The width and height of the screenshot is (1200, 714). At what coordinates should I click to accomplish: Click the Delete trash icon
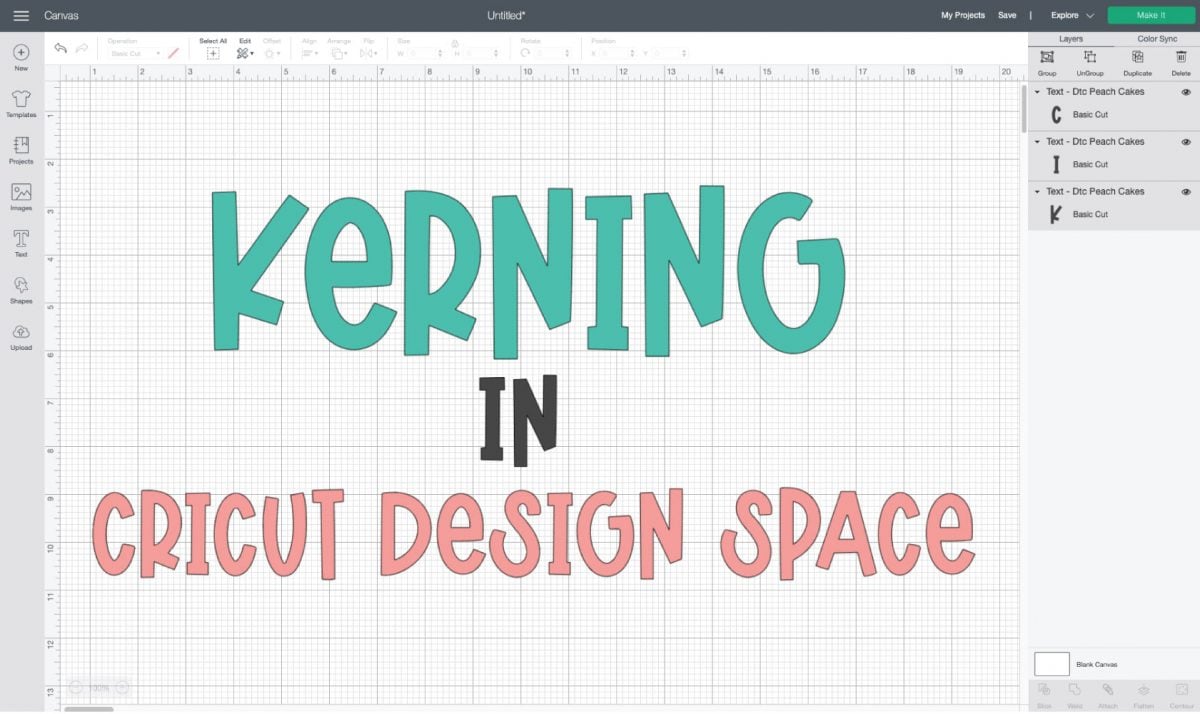click(1181, 57)
